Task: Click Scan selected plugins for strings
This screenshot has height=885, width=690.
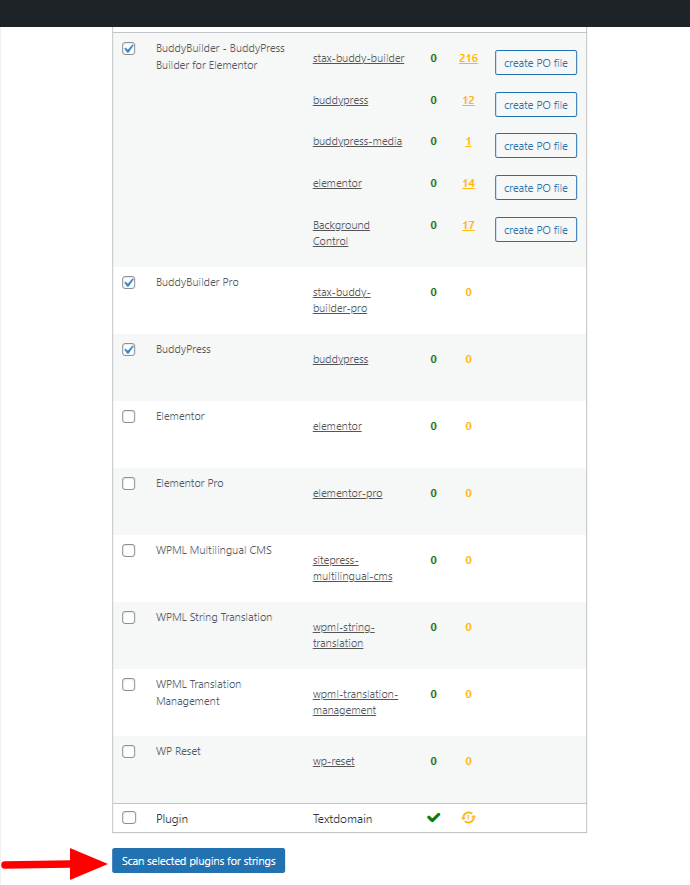Action: [199, 861]
